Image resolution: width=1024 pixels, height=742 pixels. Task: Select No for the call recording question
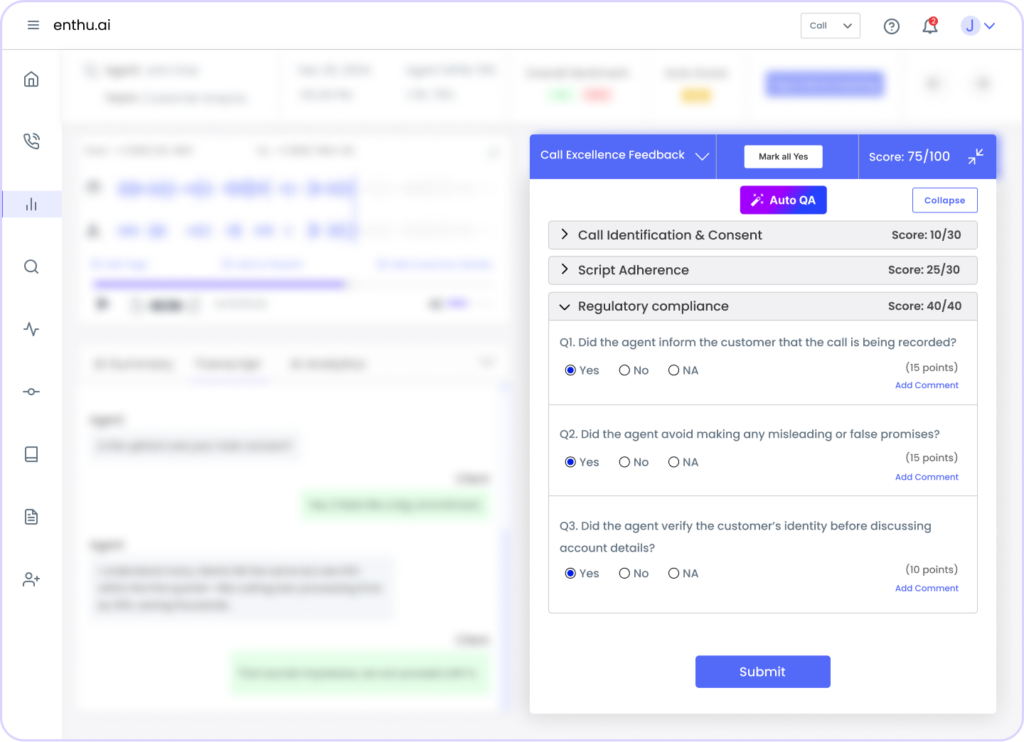pyautogui.click(x=625, y=370)
